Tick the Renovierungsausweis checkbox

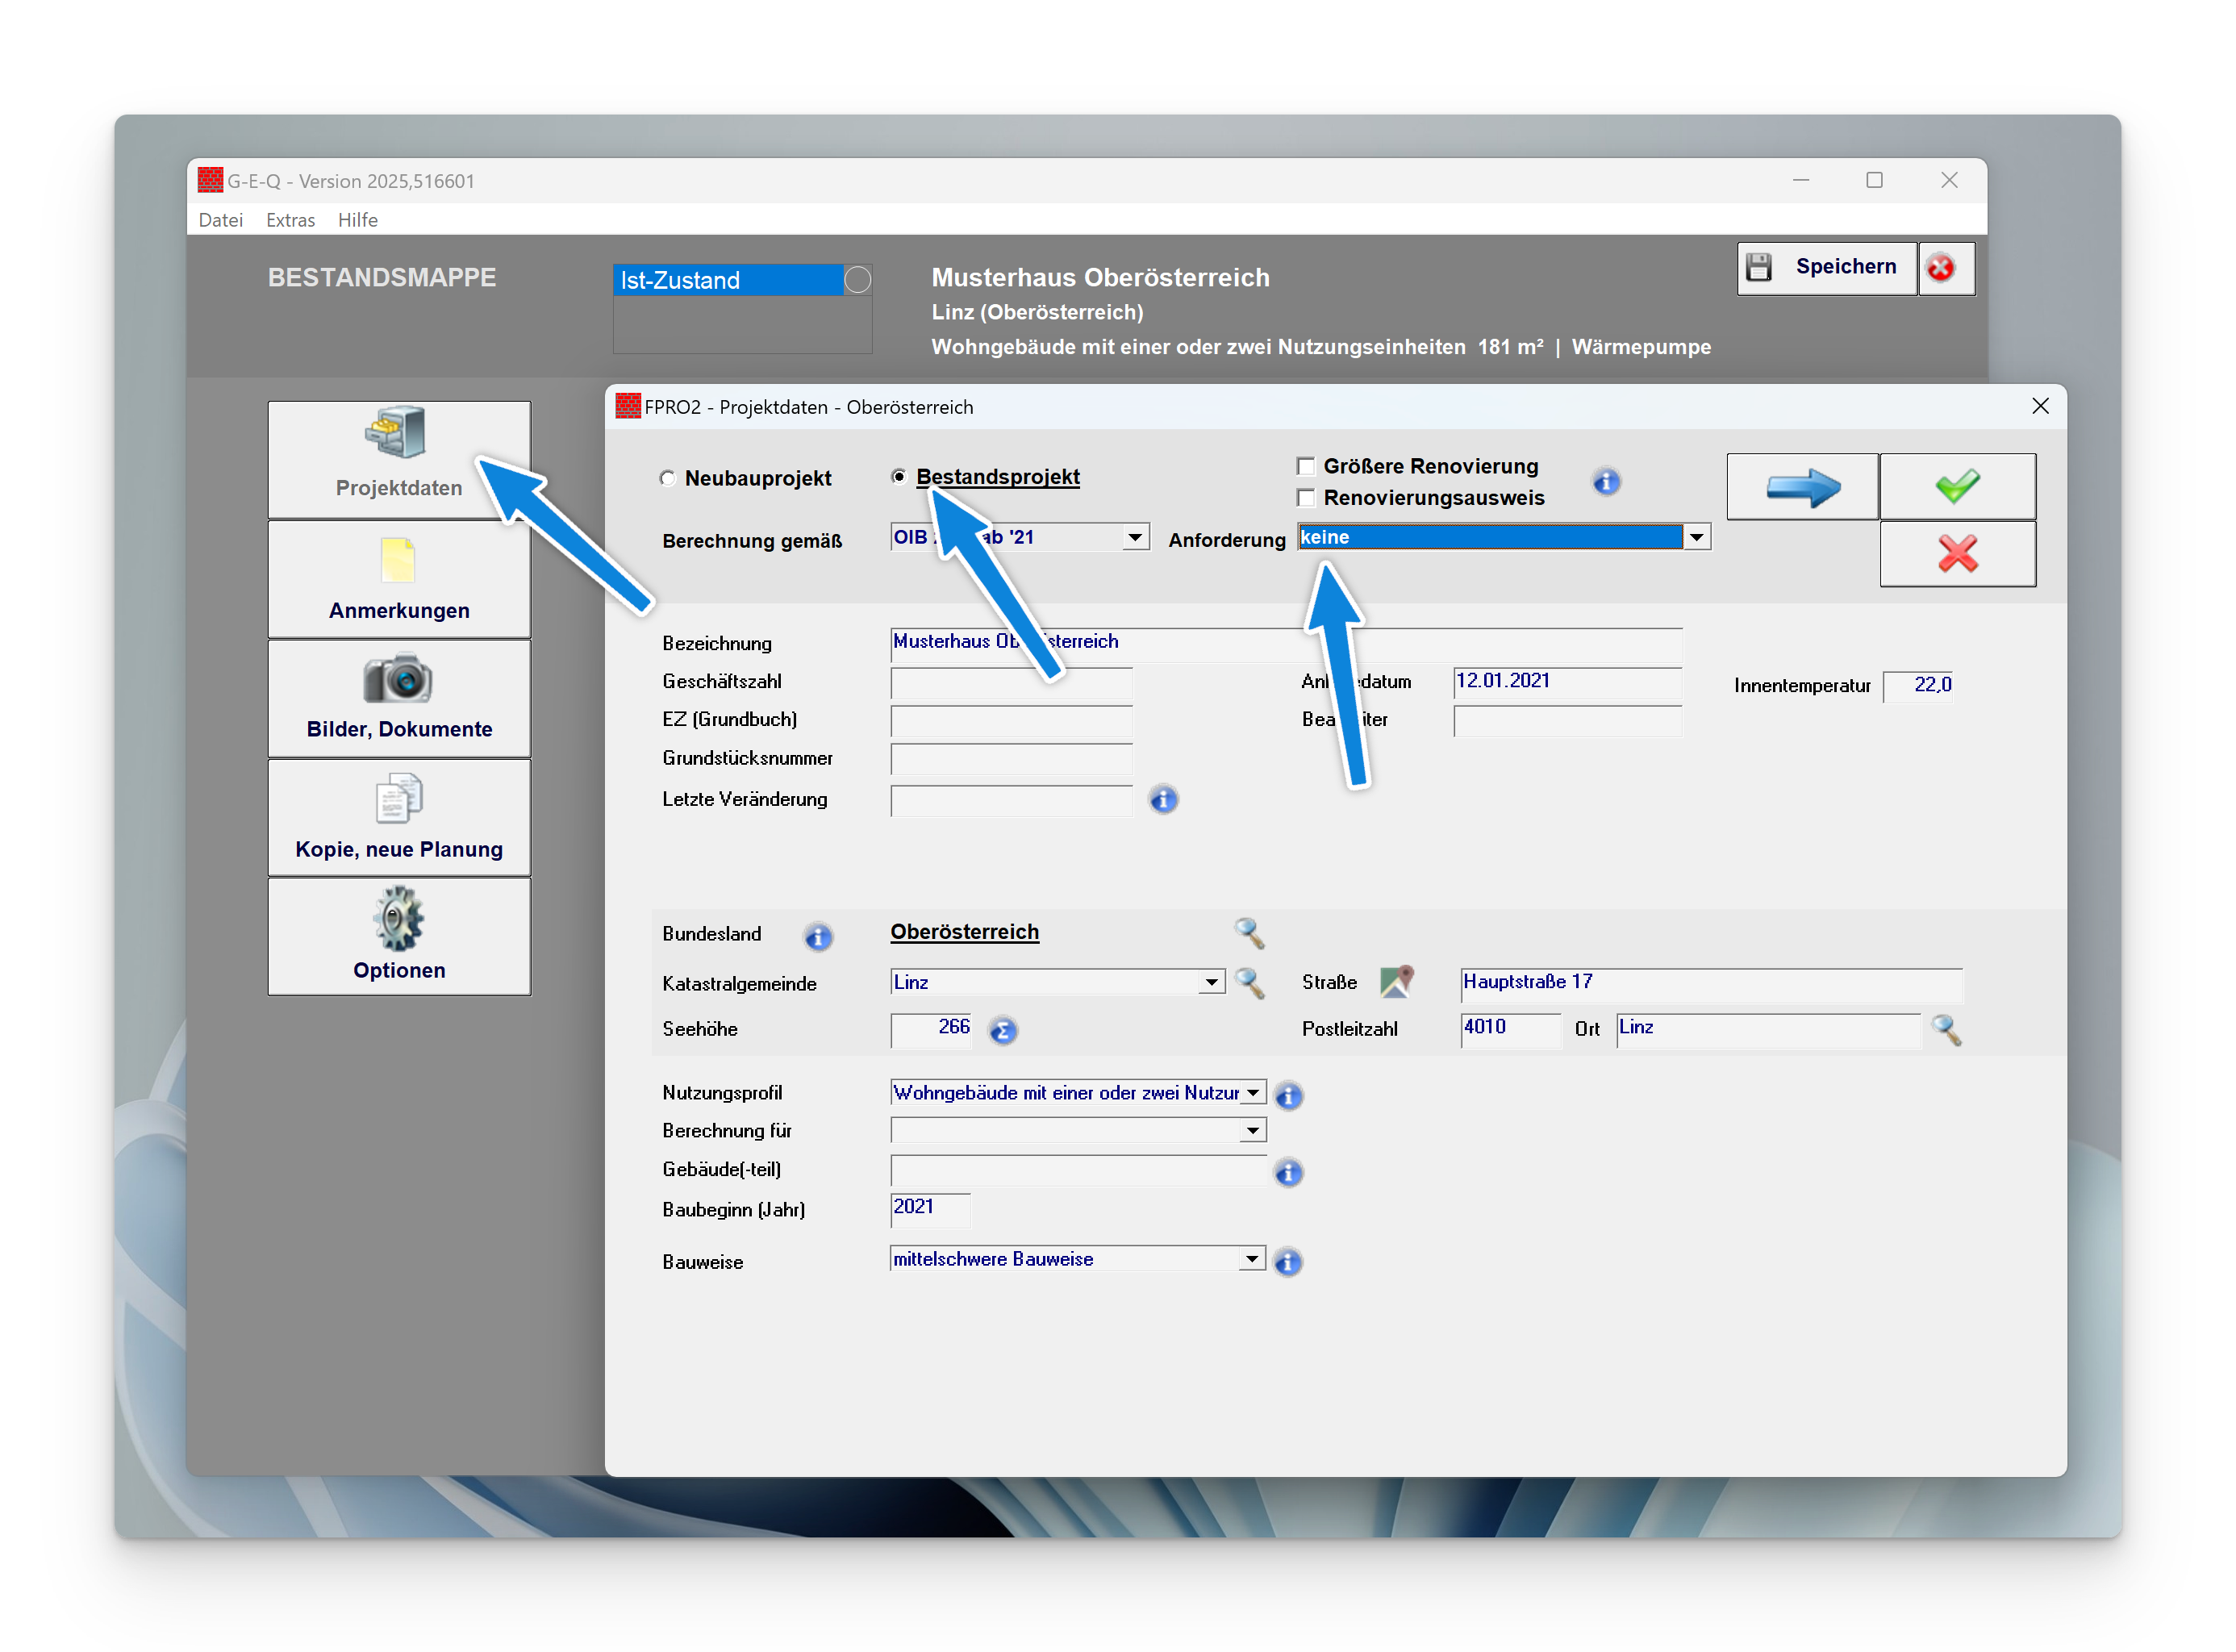tap(1305, 498)
